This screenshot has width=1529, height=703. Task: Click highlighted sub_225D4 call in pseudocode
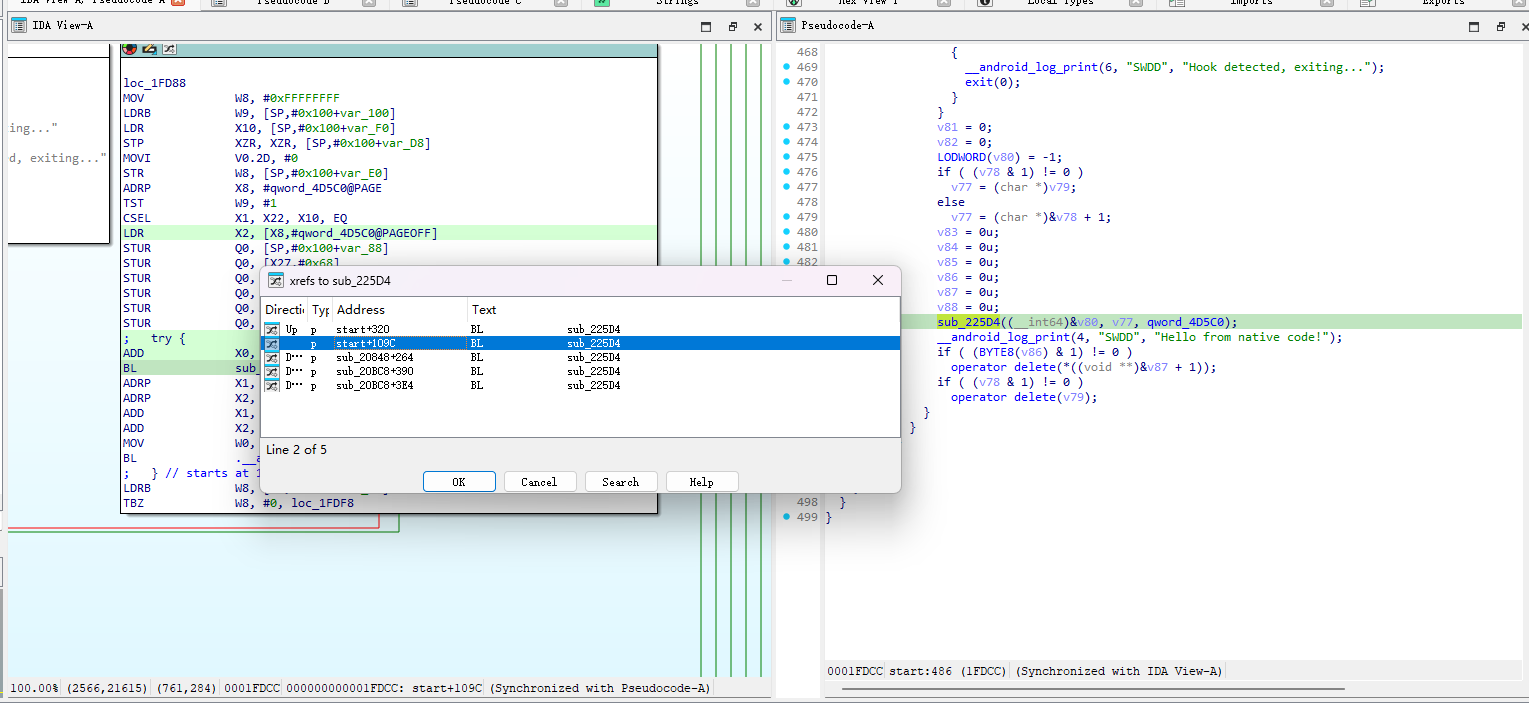(968, 322)
